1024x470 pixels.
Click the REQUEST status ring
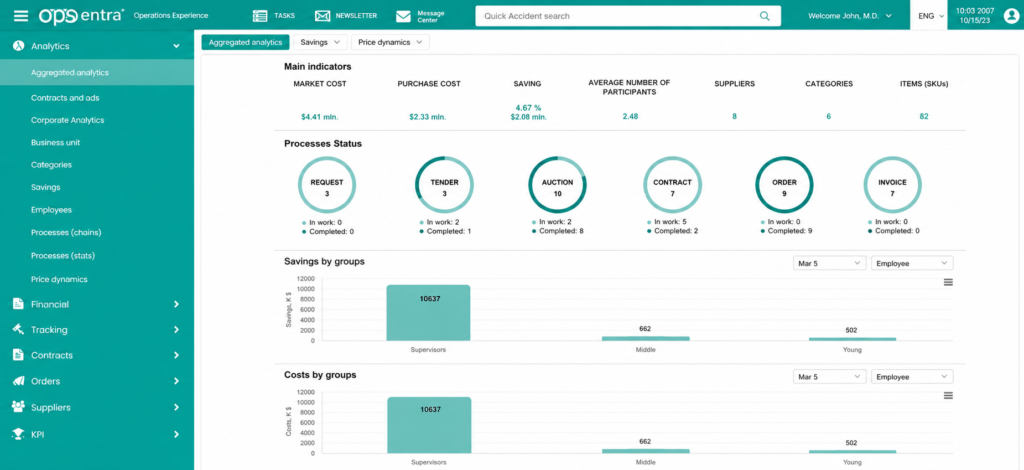point(327,185)
